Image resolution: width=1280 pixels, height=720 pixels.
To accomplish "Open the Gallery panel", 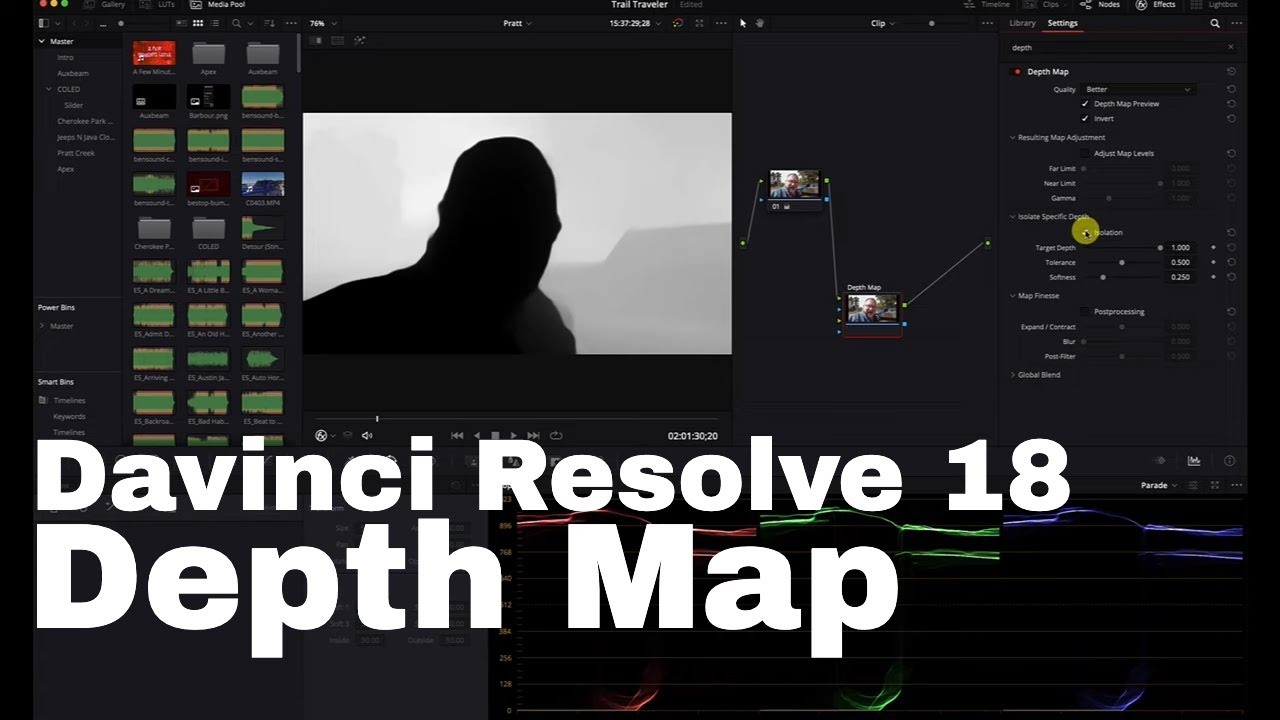I will click(104, 5).
